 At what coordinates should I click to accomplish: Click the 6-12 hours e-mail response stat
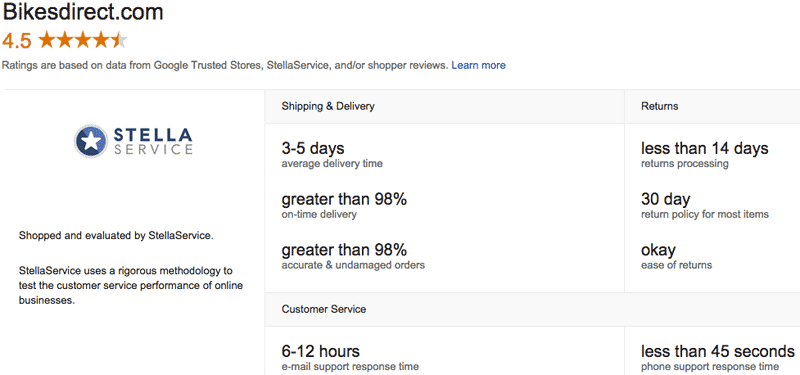350,358
